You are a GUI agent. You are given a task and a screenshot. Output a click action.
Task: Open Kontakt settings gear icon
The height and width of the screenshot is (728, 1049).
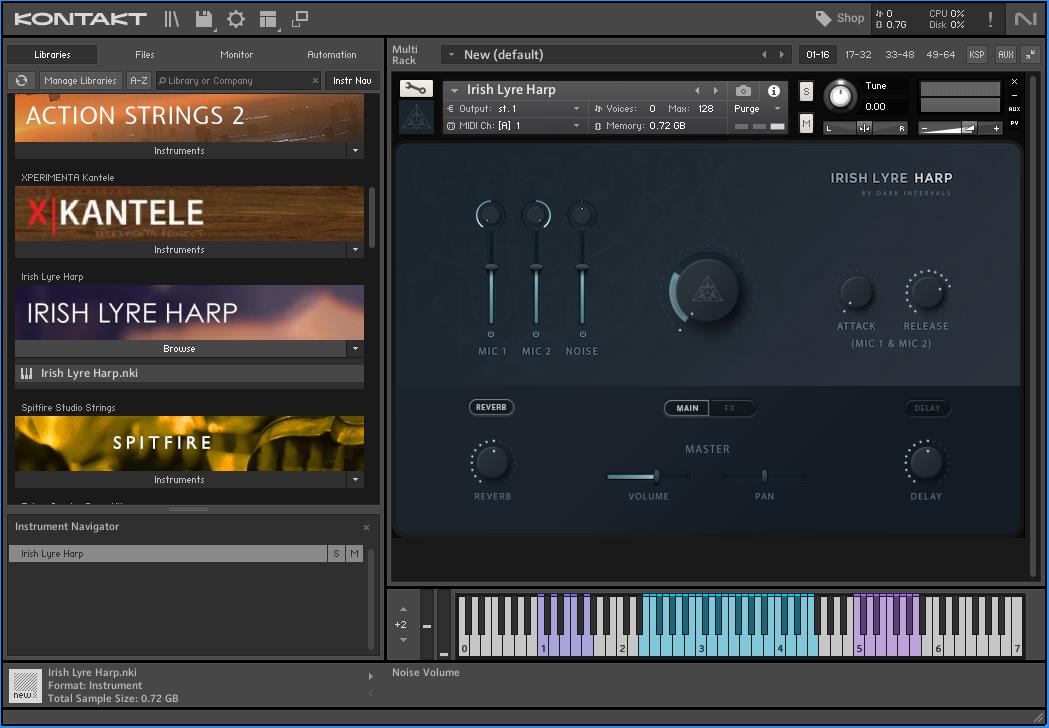(x=236, y=18)
